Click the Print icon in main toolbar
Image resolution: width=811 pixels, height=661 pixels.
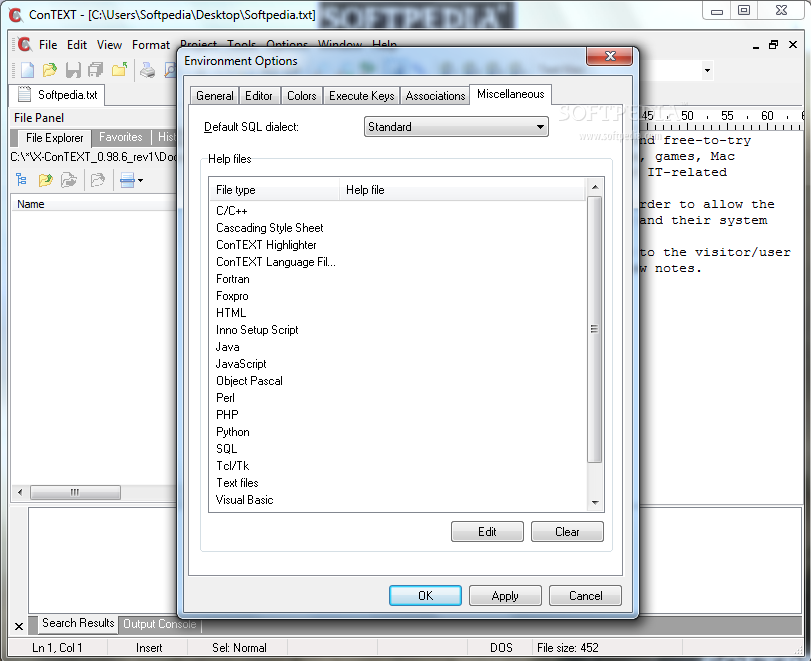pyautogui.click(x=147, y=70)
